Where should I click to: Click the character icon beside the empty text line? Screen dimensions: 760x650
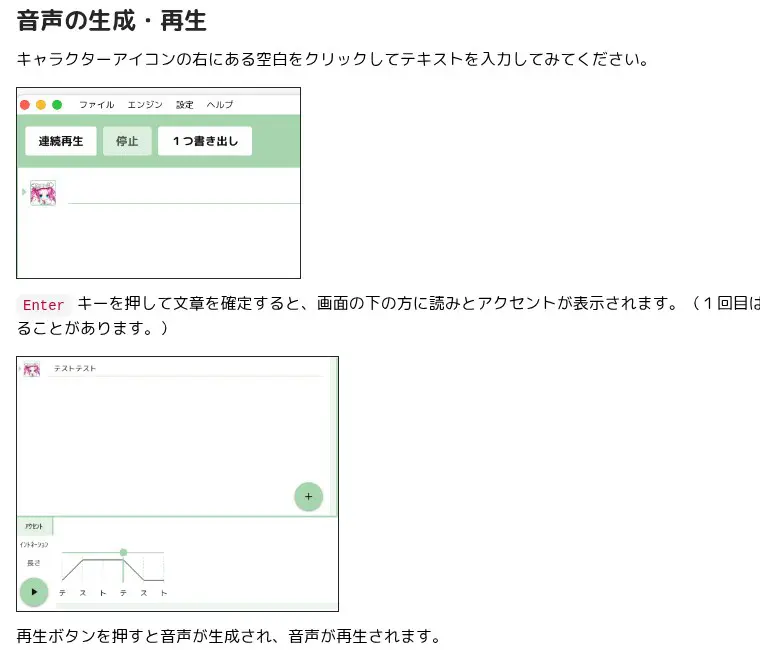[x=43, y=193]
